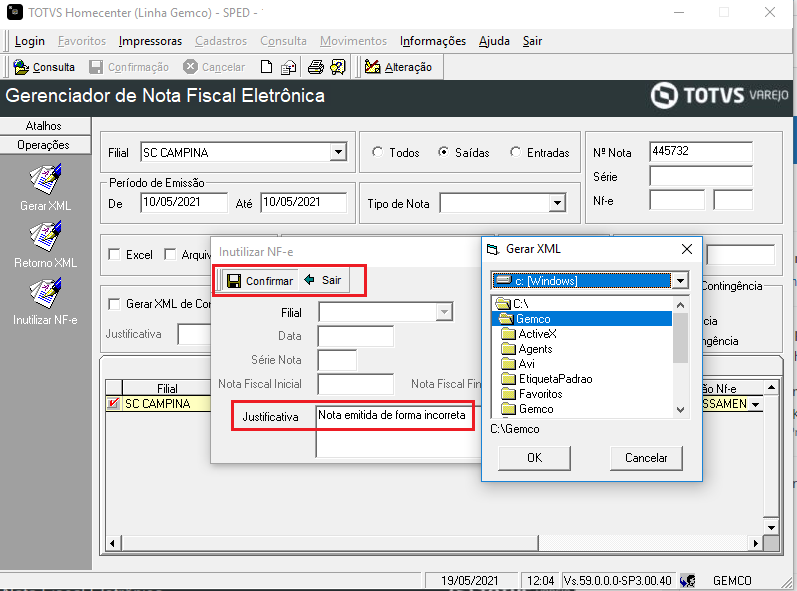This screenshot has height=591, width=797.
Task: Click the grid vertical scrollbar up arrow
Action: (x=771, y=388)
